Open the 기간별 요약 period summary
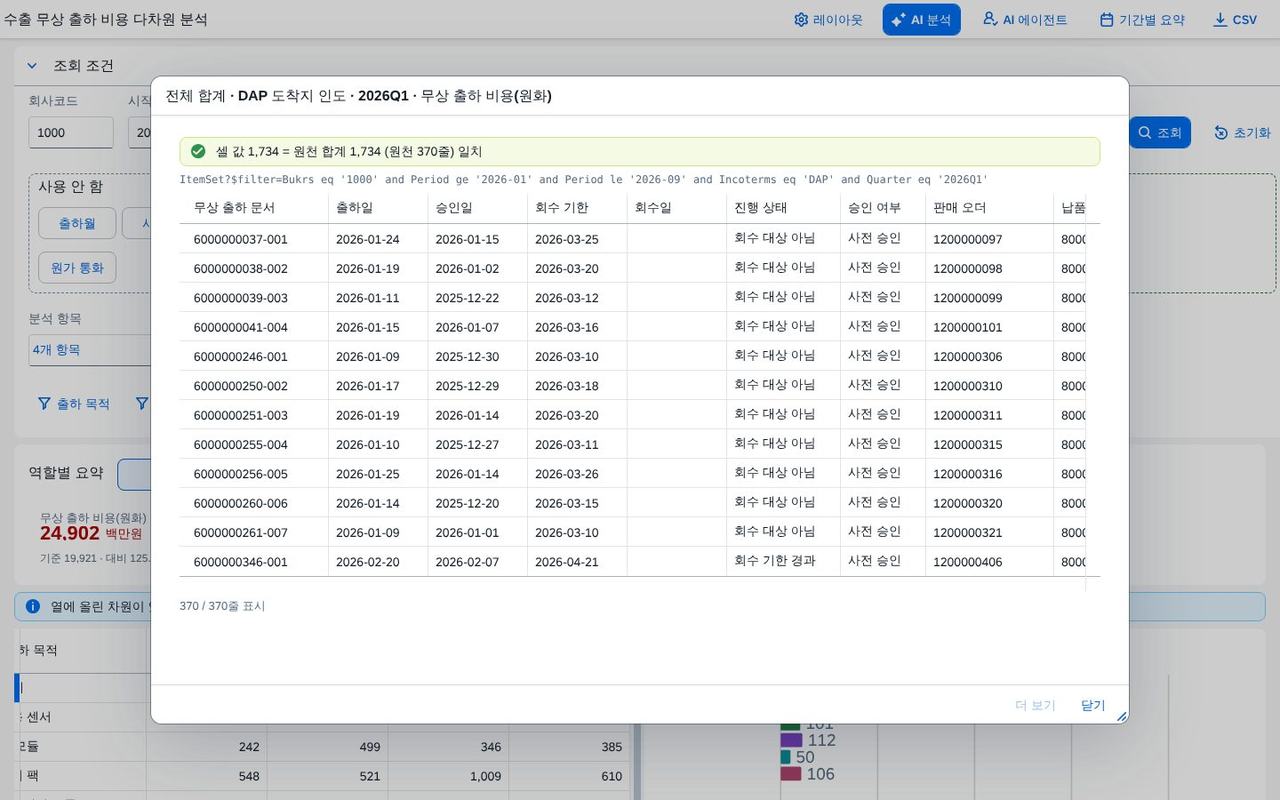The image size is (1280, 800). point(1142,20)
